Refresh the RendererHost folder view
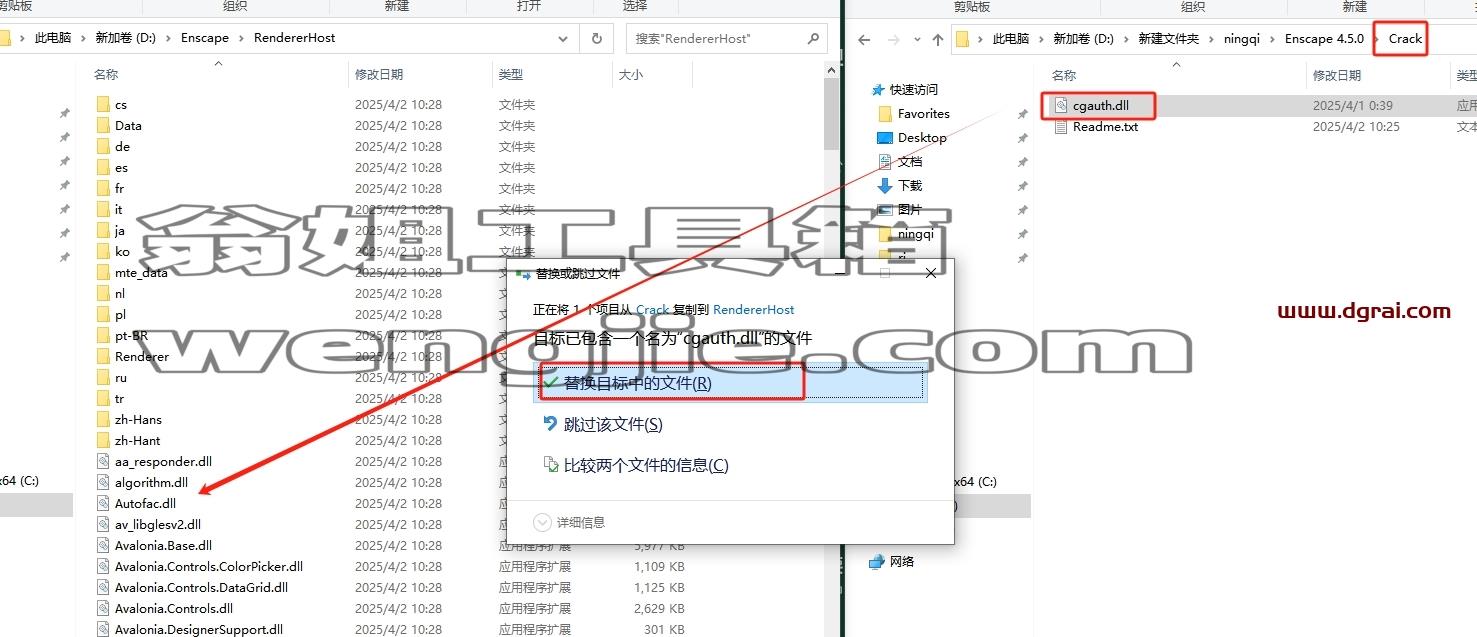Viewport: 1477px width, 637px height. [x=597, y=38]
